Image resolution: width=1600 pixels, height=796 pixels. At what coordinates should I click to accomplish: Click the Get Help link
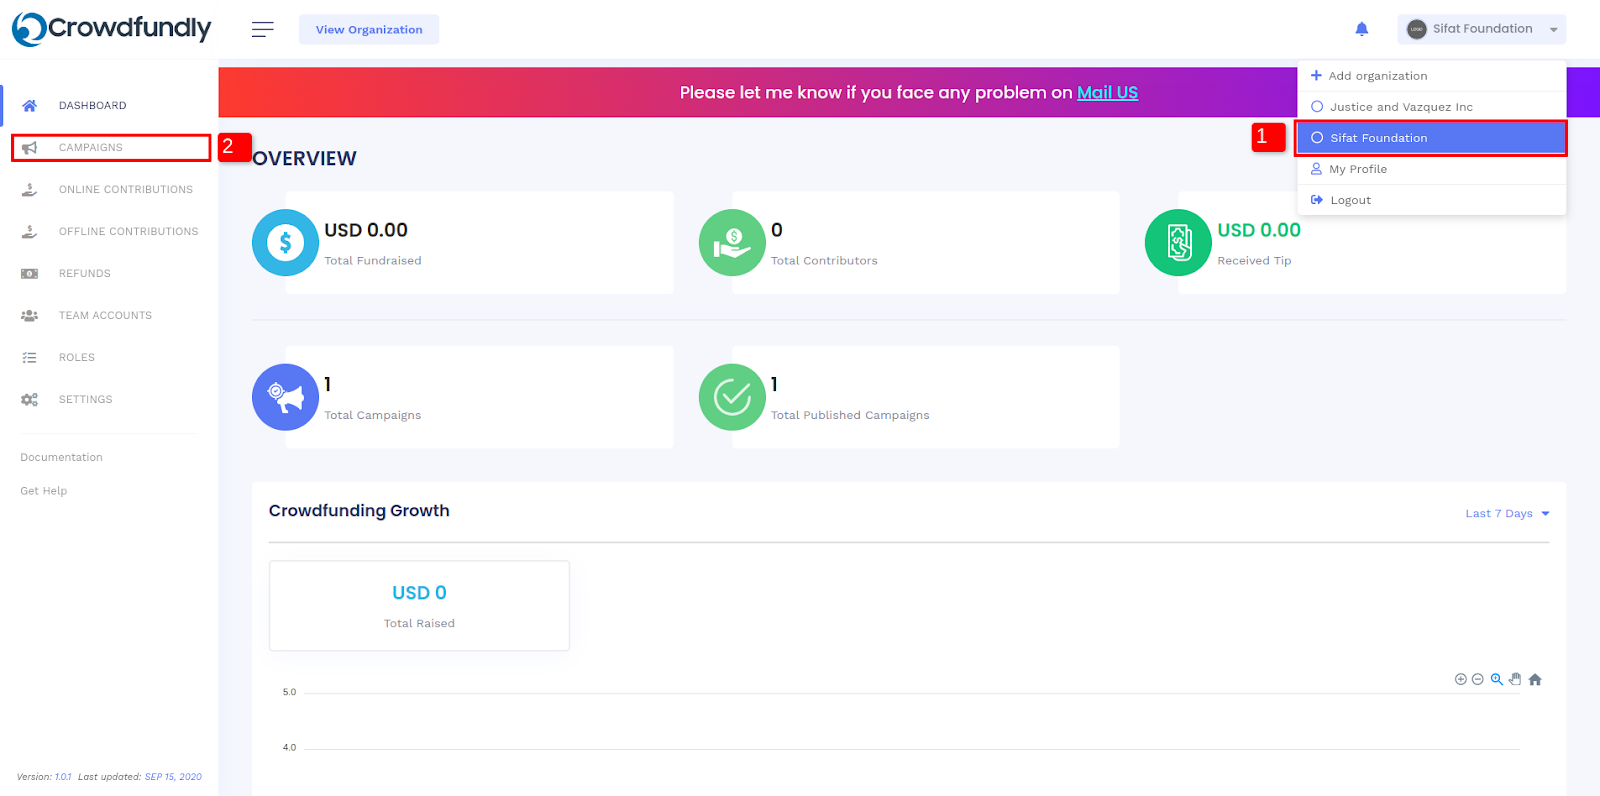[44, 491]
